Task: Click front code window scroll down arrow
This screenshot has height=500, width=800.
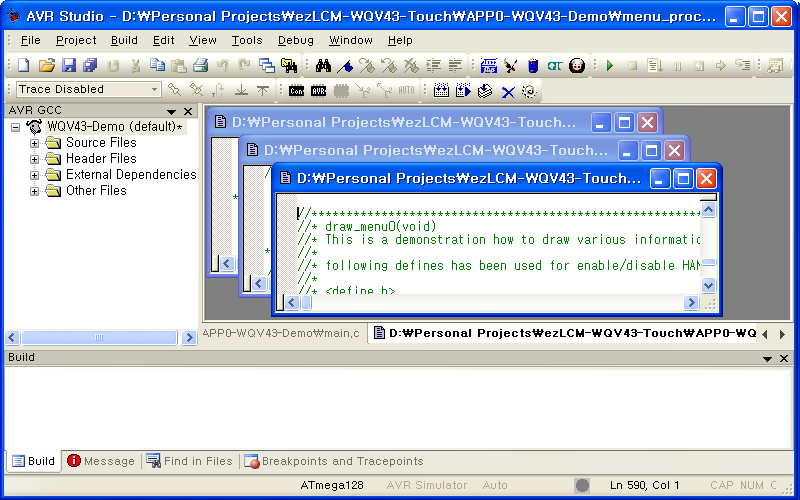Action: (x=708, y=285)
